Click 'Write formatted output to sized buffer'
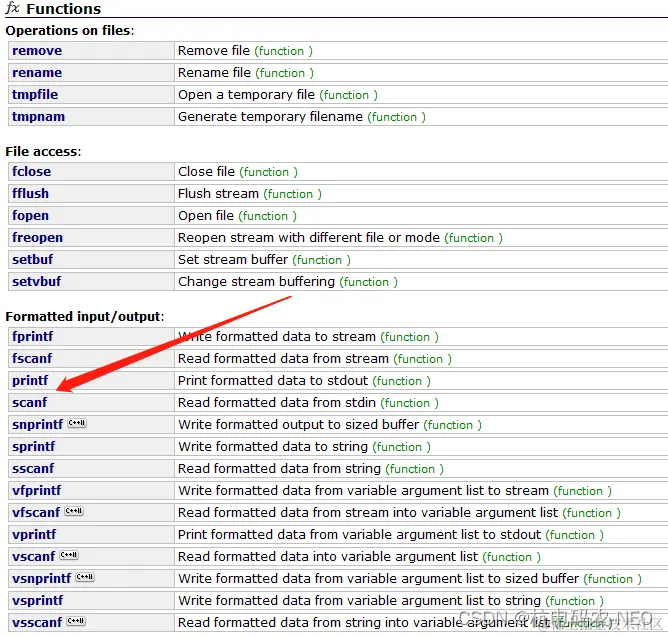This screenshot has width=668, height=637. [x=299, y=425]
